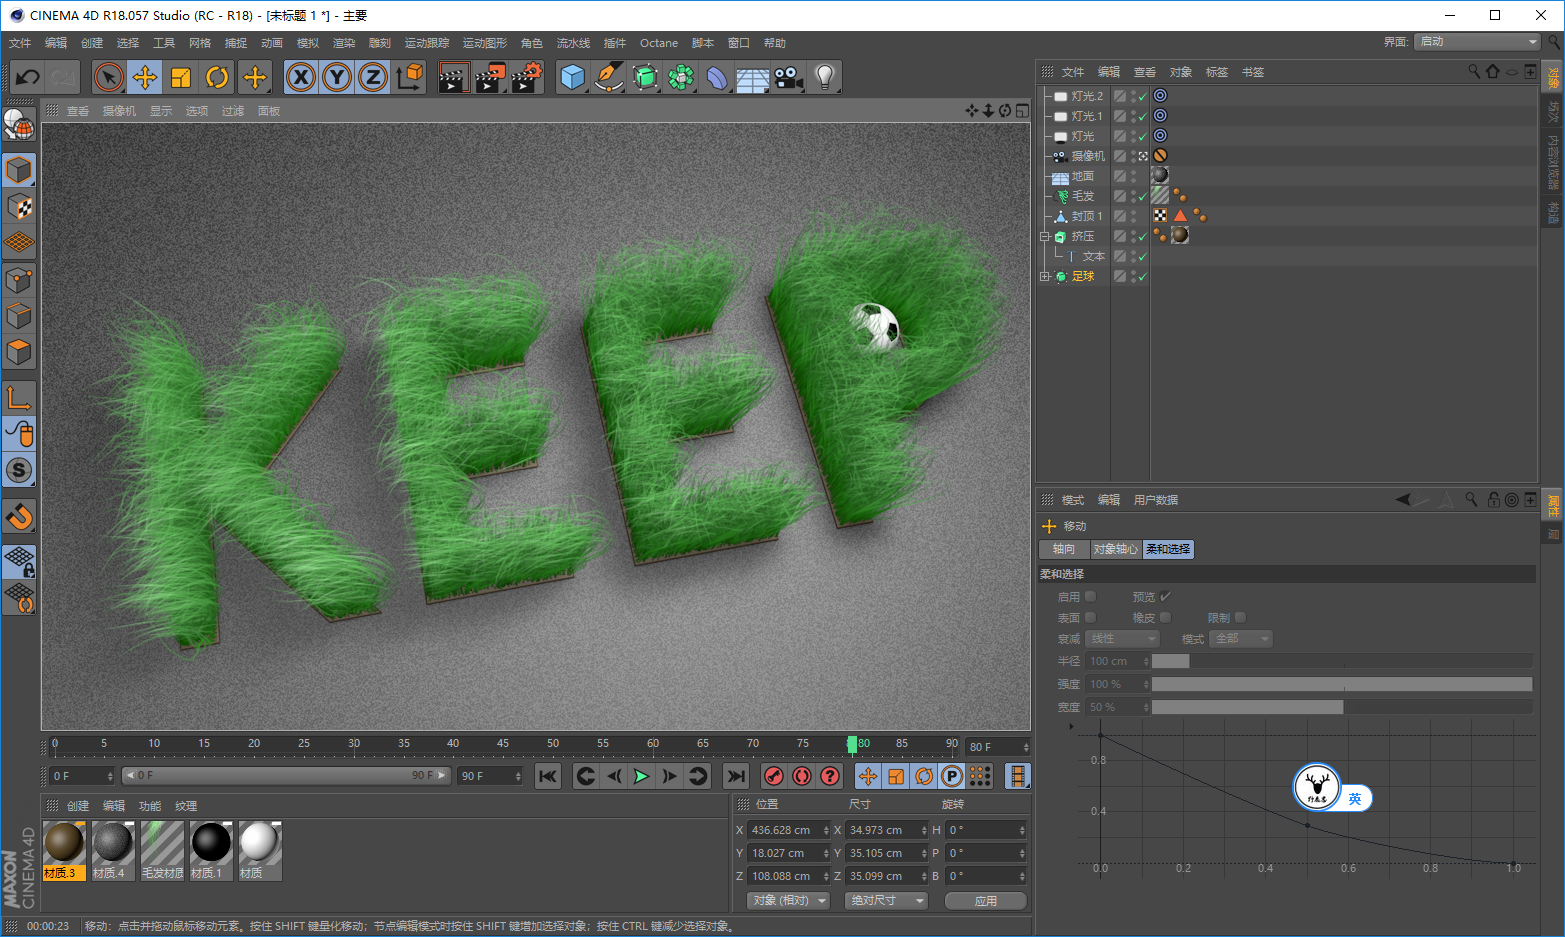1565x937 pixels.
Task: Click the 半径 slider bar
Action: click(x=1342, y=661)
